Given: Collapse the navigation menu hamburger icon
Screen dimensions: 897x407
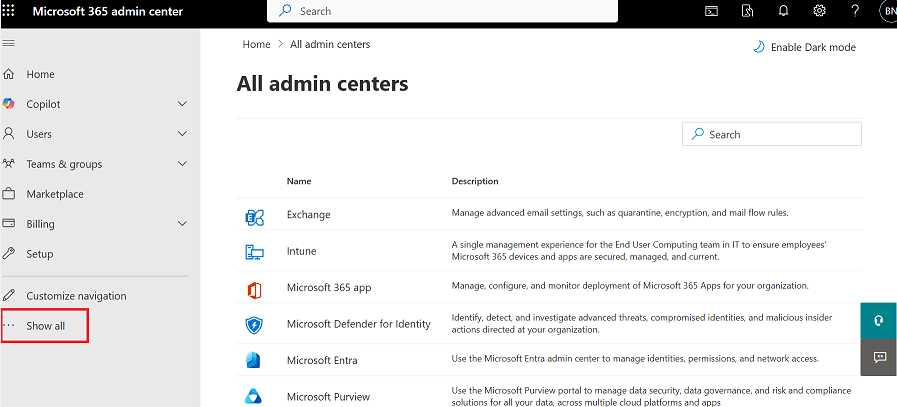Looking at the screenshot, I should tap(9, 44).
